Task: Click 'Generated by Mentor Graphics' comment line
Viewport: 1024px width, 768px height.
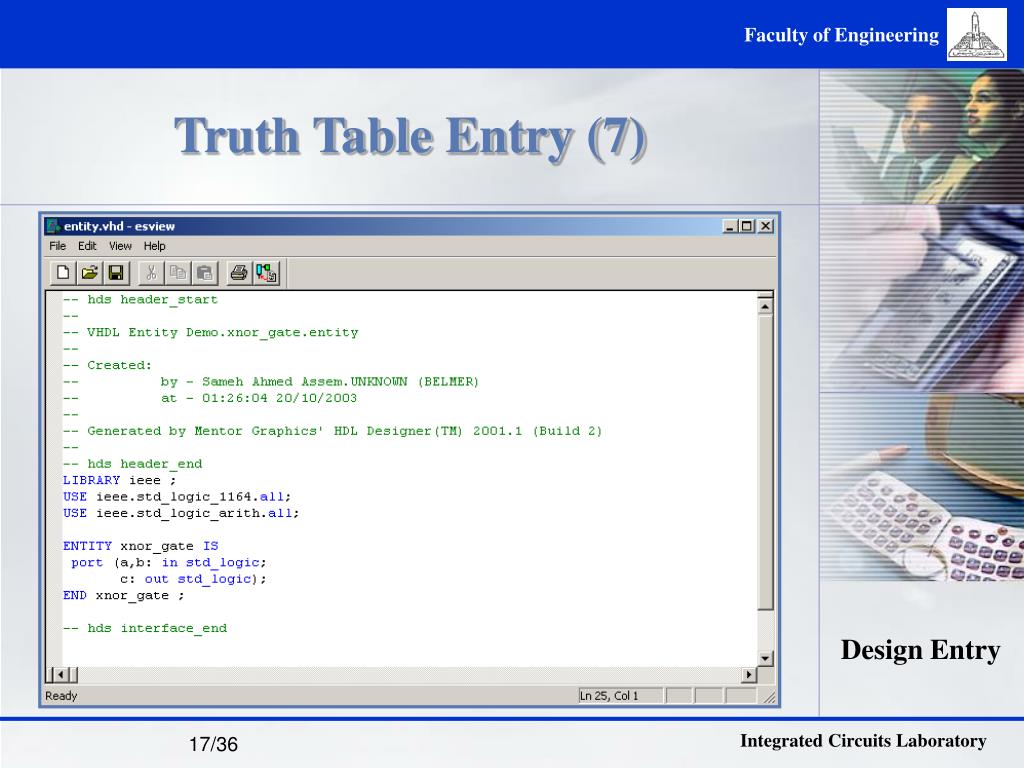Action: [x=332, y=431]
